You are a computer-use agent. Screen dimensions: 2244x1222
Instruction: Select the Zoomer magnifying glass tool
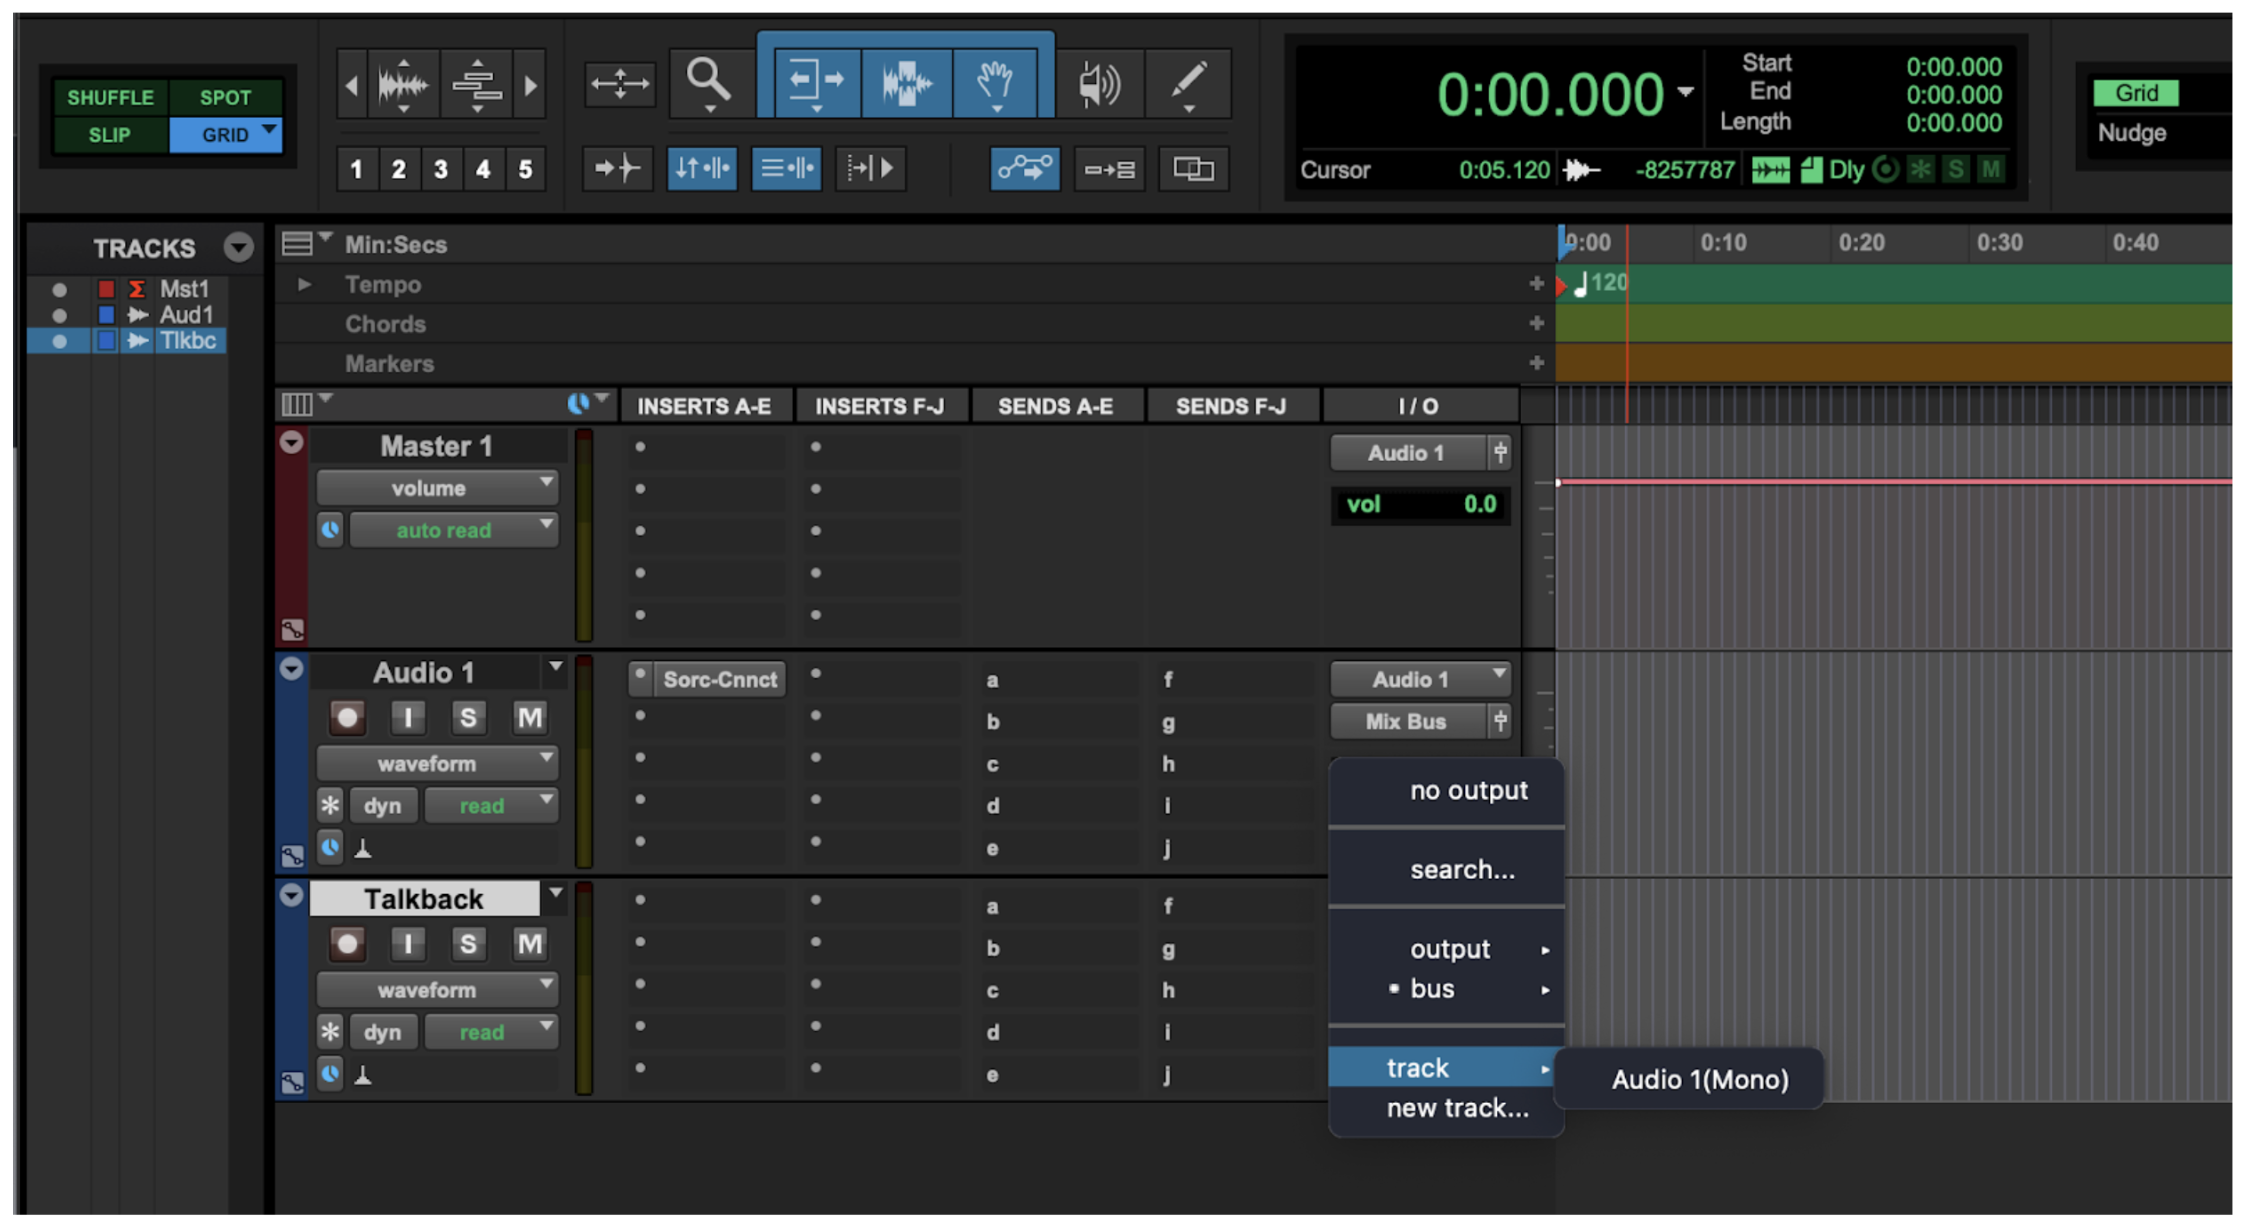pos(708,82)
